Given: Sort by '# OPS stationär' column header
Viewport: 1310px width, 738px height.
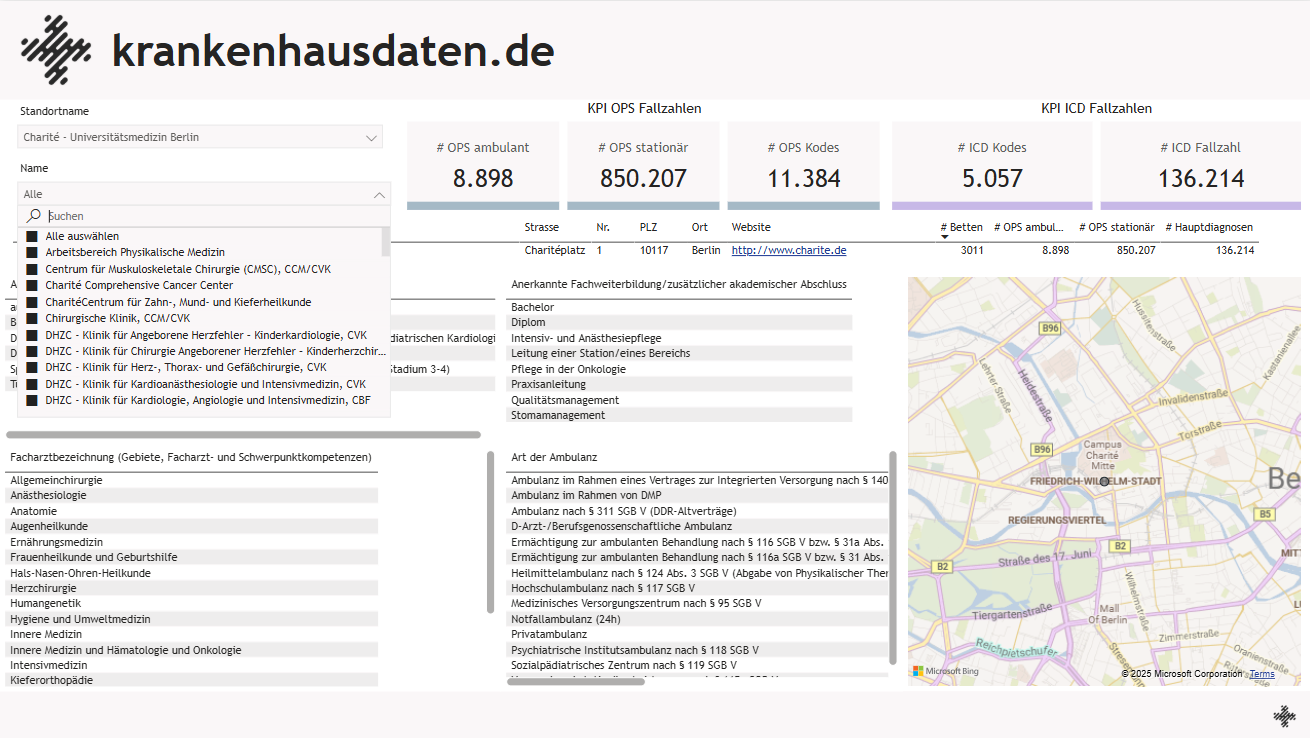Looking at the screenshot, I should click(x=1116, y=227).
